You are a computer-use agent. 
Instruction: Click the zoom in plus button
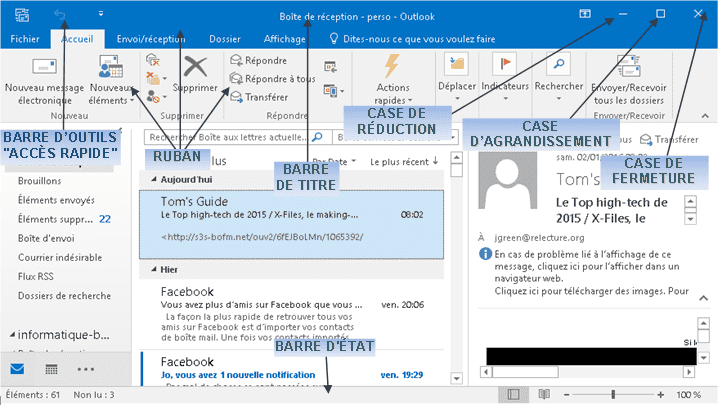660,394
